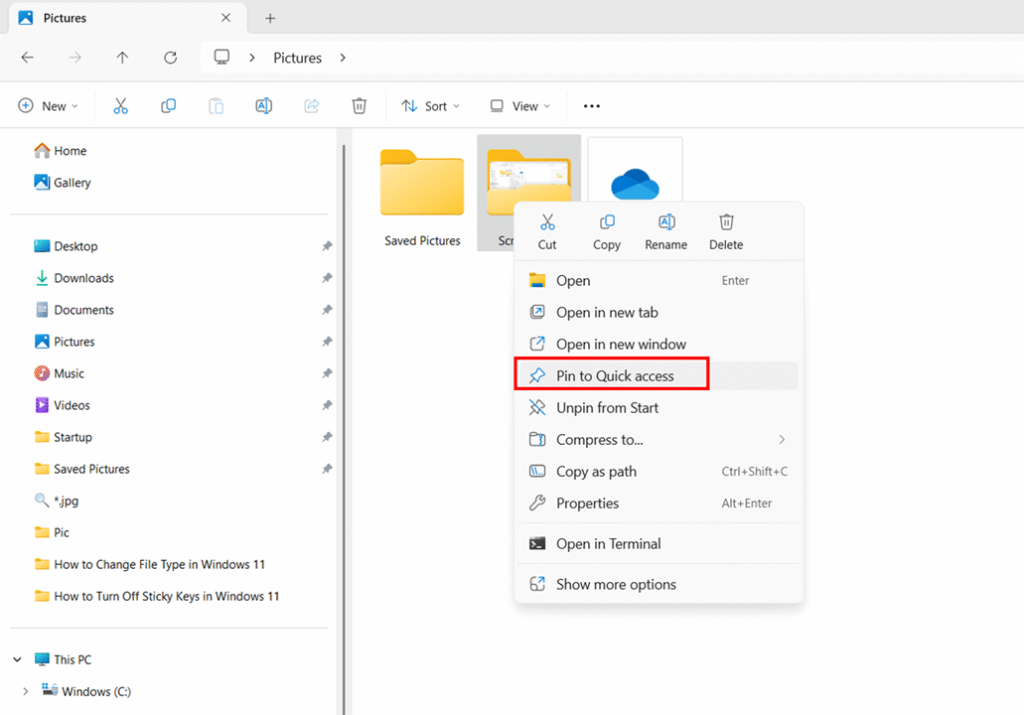
Task: Click the This PC monitor icon in address bar
Action: click(x=222, y=57)
